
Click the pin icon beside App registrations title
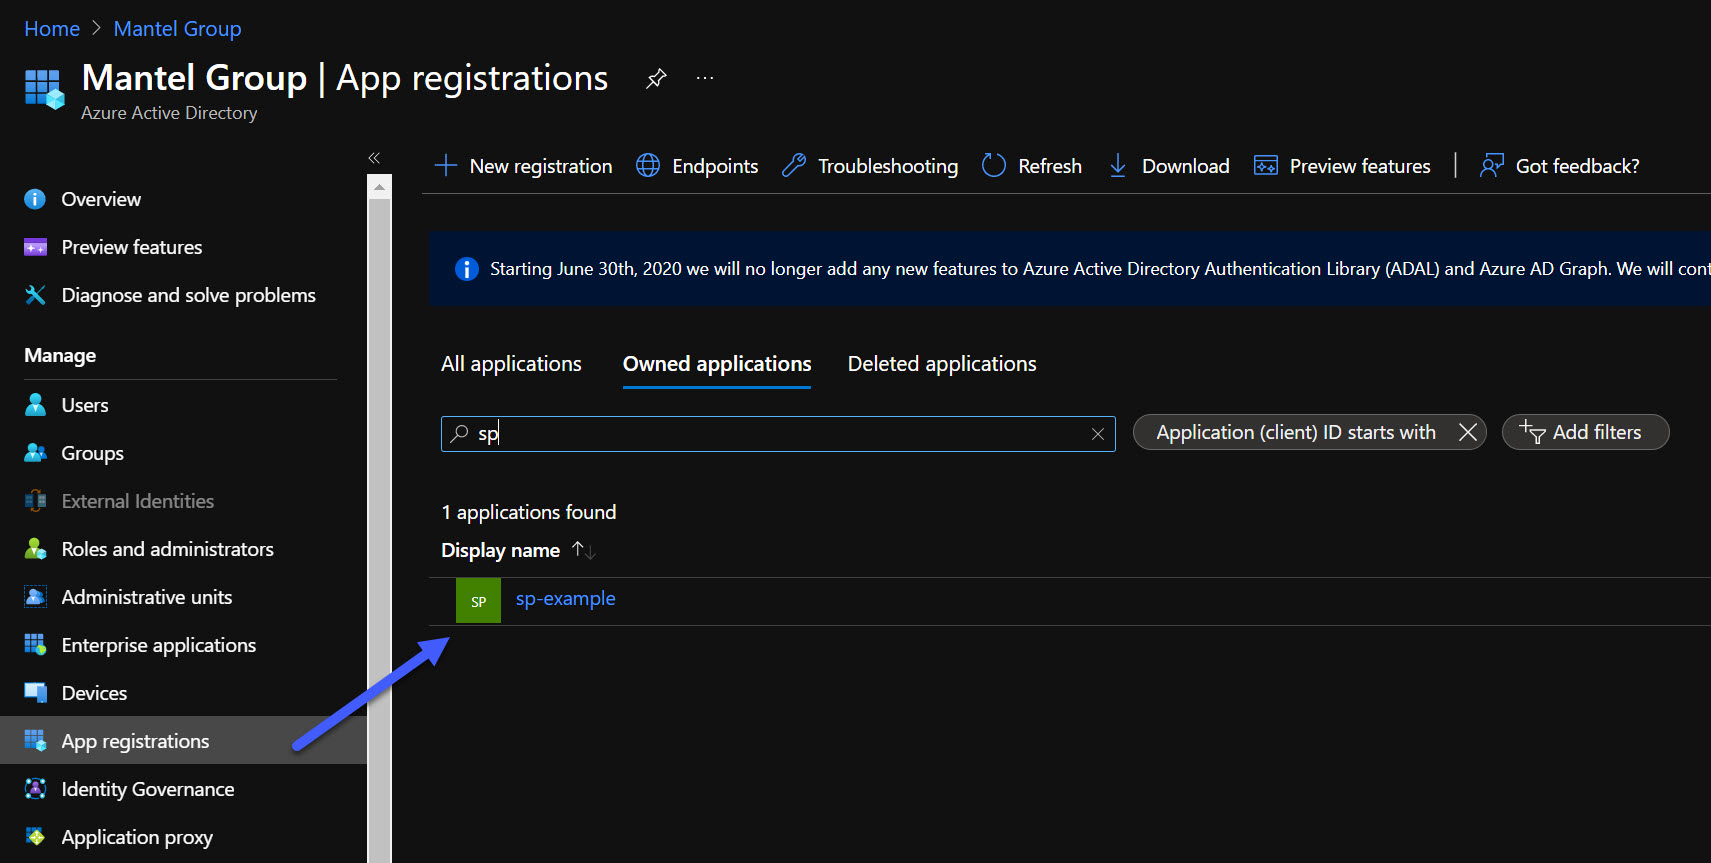click(656, 78)
